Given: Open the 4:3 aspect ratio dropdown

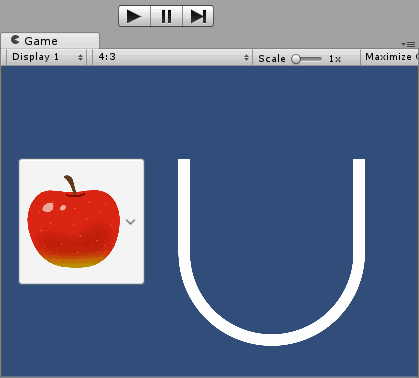Looking at the screenshot, I should click(x=172, y=57).
